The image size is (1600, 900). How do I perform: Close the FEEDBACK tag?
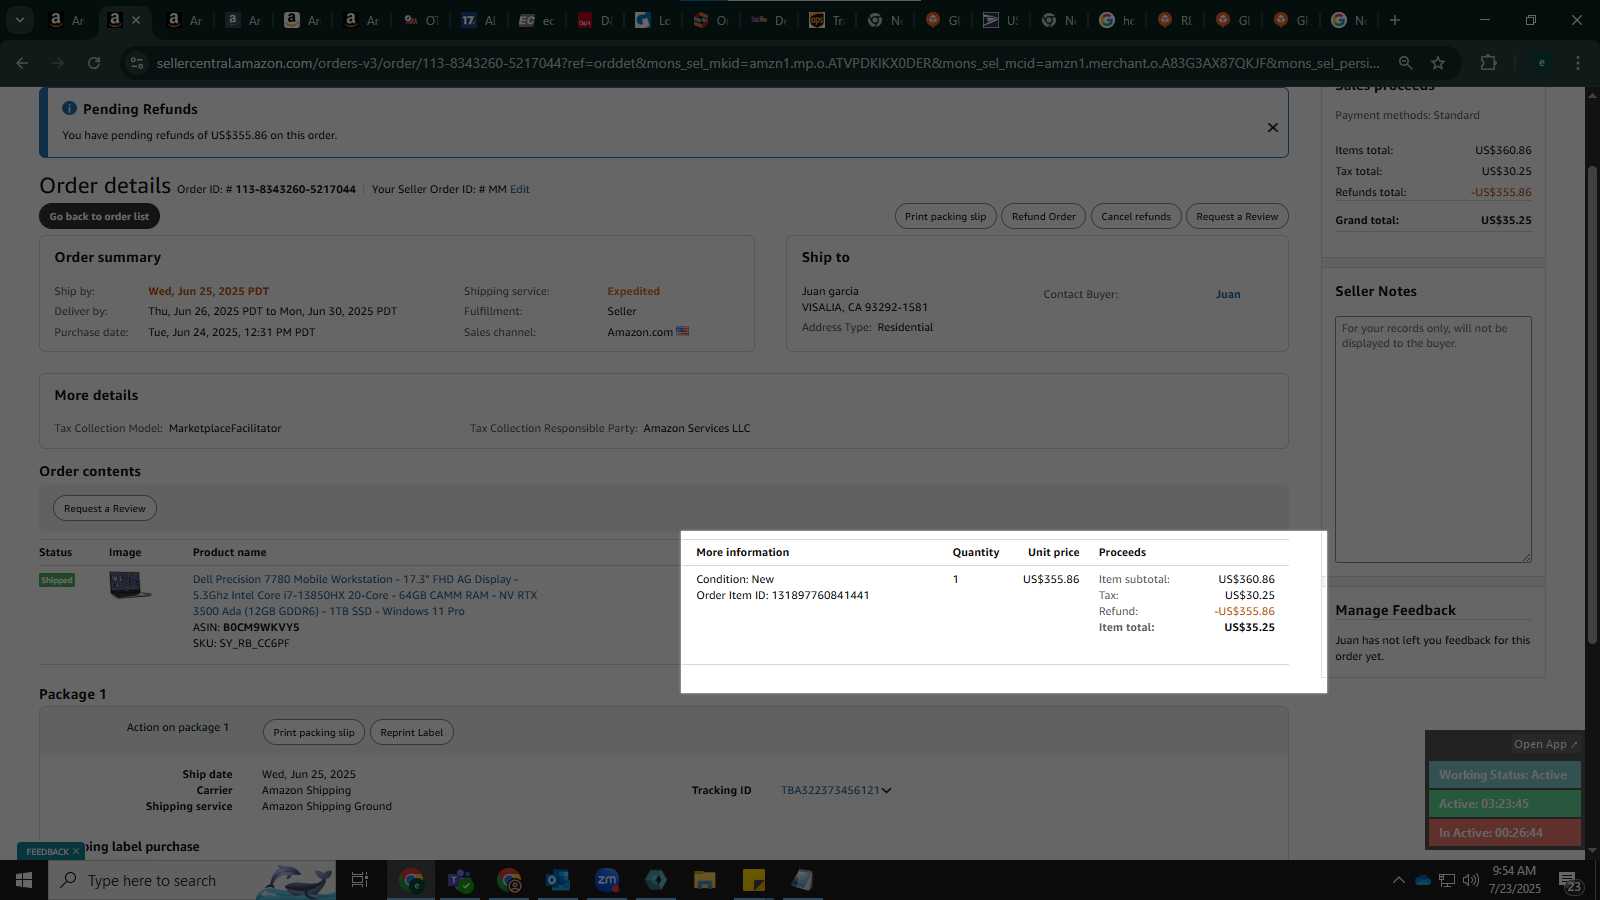coord(76,852)
